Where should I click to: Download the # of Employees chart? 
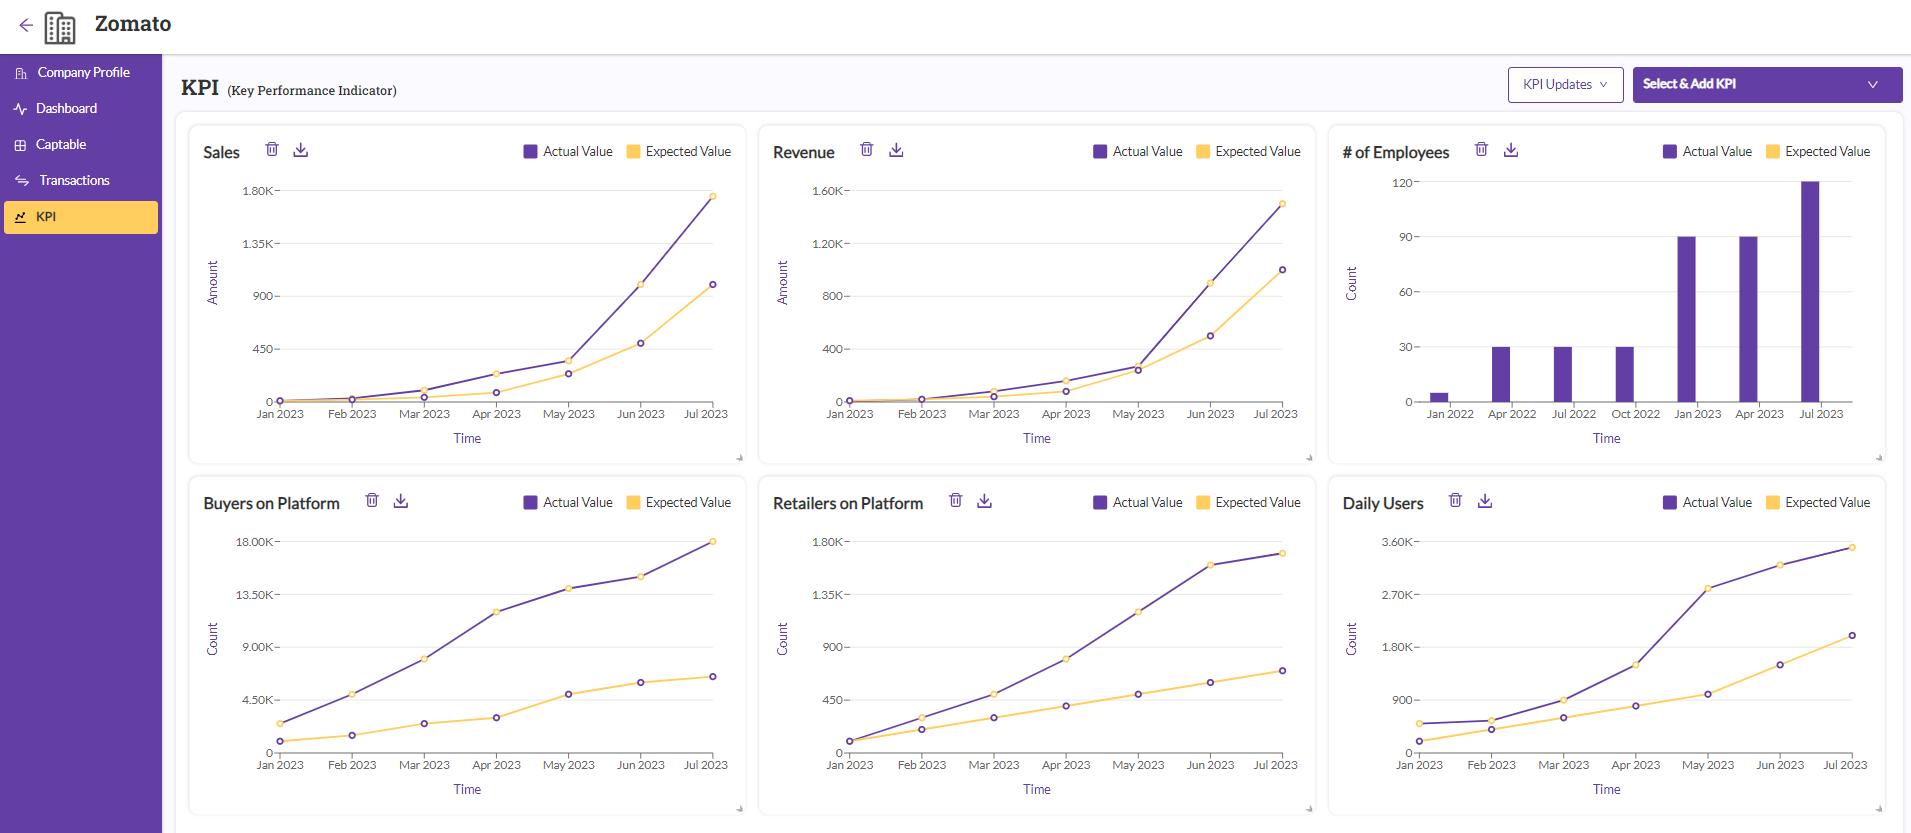pyautogui.click(x=1511, y=150)
